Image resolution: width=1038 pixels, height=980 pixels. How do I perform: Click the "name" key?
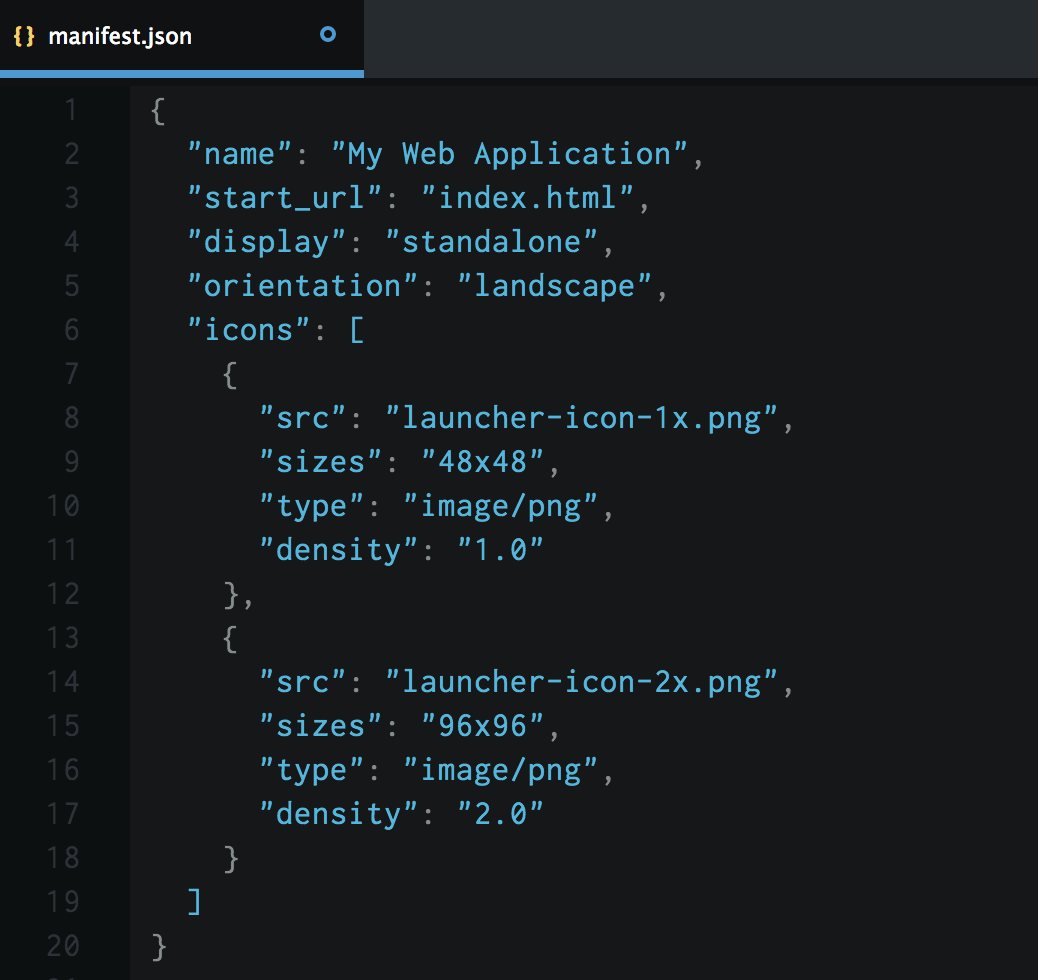(239, 154)
